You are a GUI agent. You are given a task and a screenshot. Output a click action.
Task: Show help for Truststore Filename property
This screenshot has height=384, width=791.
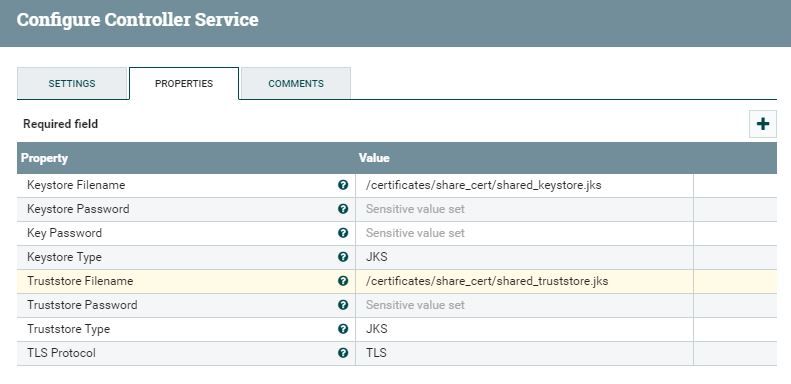(343, 281)
